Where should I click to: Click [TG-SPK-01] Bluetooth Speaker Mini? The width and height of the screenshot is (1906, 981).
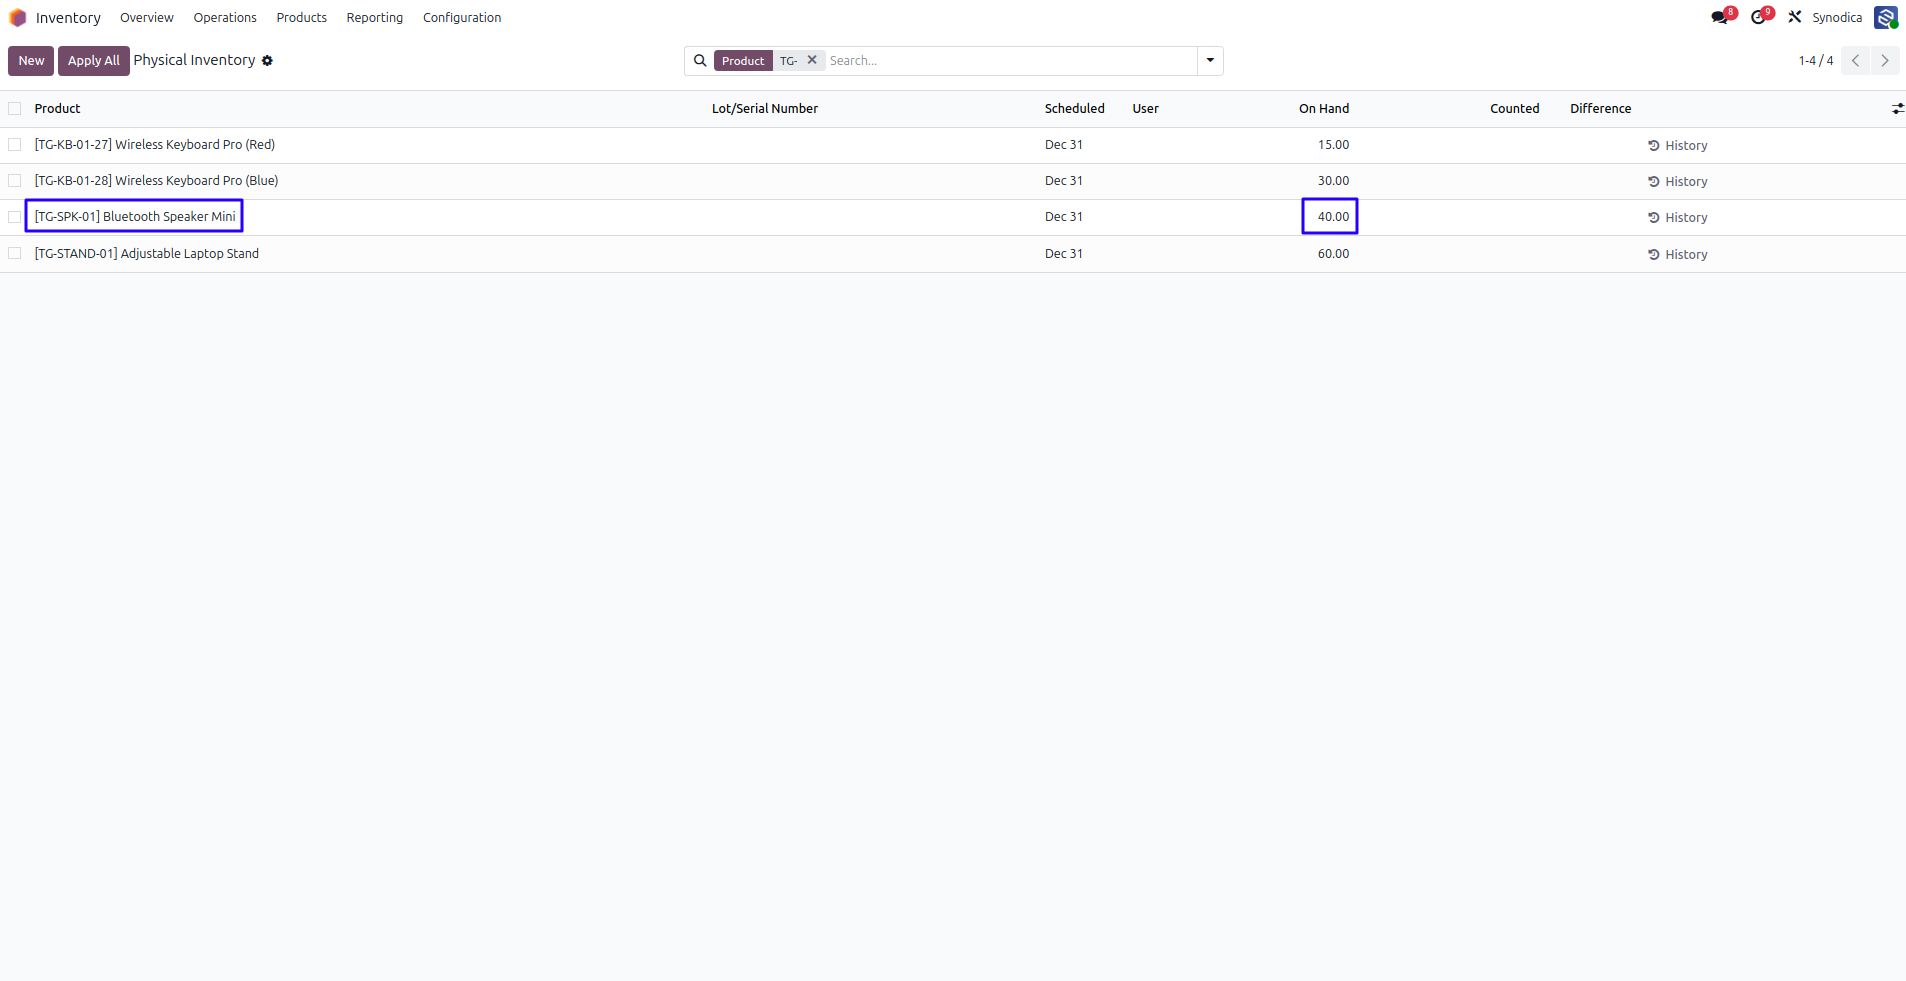[135, 217]
